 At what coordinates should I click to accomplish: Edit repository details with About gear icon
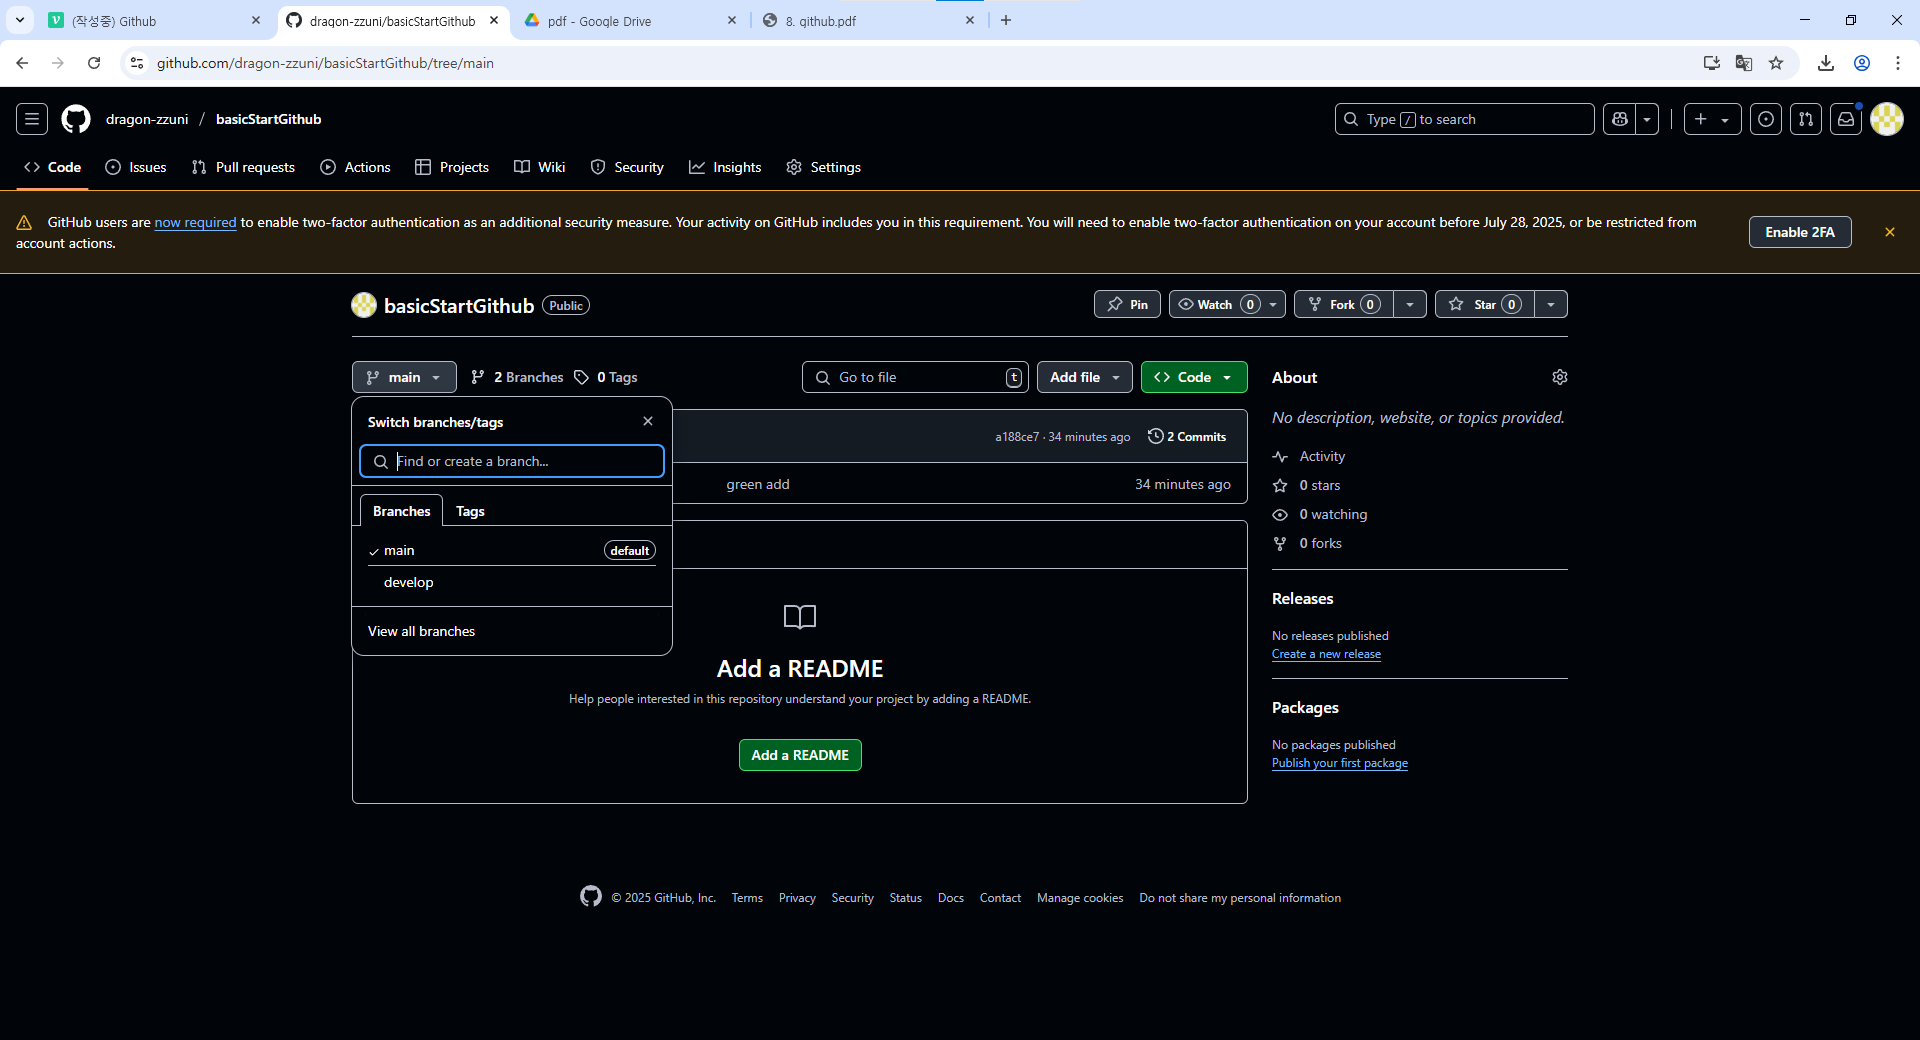(1560, 377)
